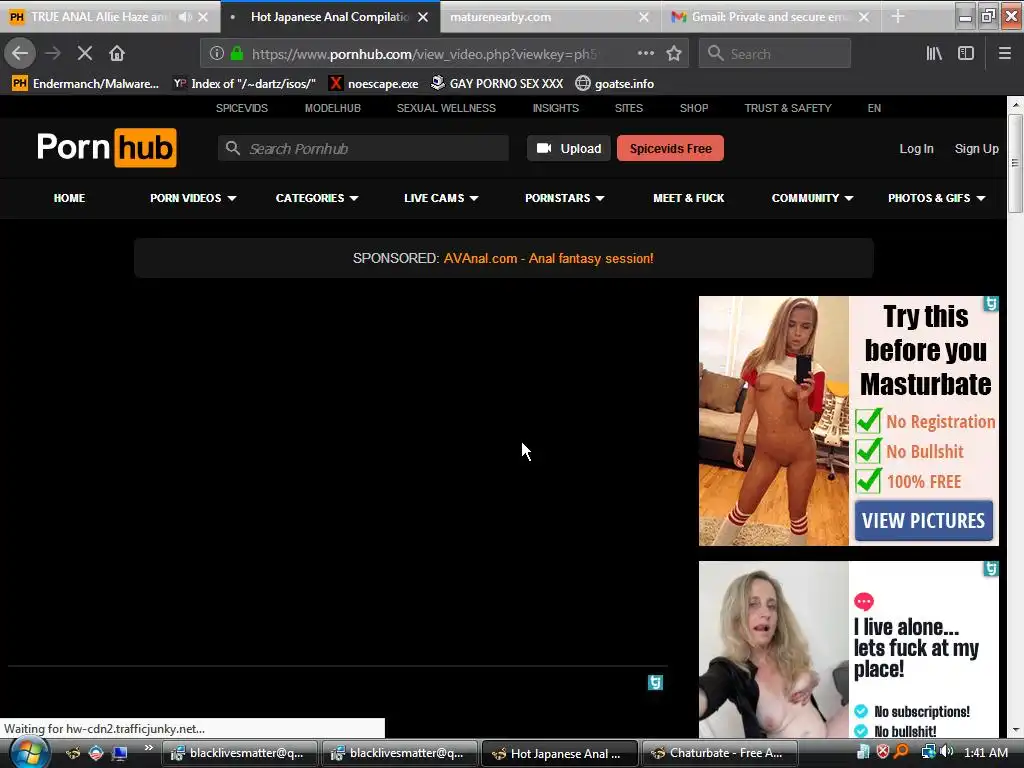Open the SITES top link

coord(628,108)
